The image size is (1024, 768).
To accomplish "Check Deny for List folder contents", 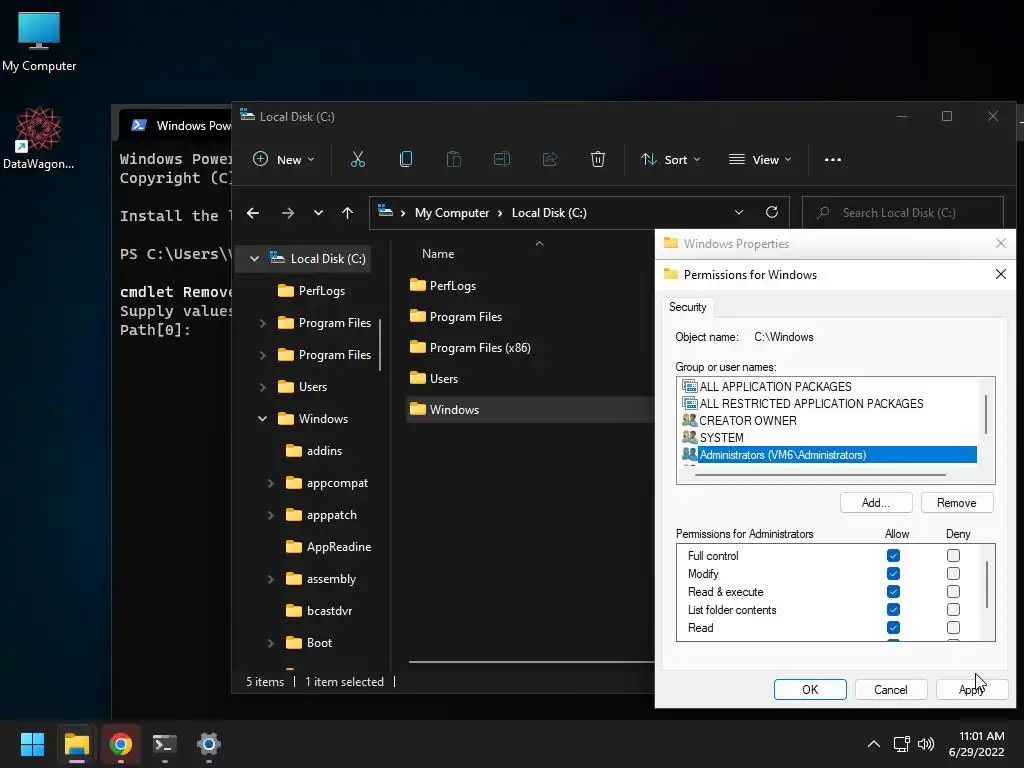I will (953, 609).
